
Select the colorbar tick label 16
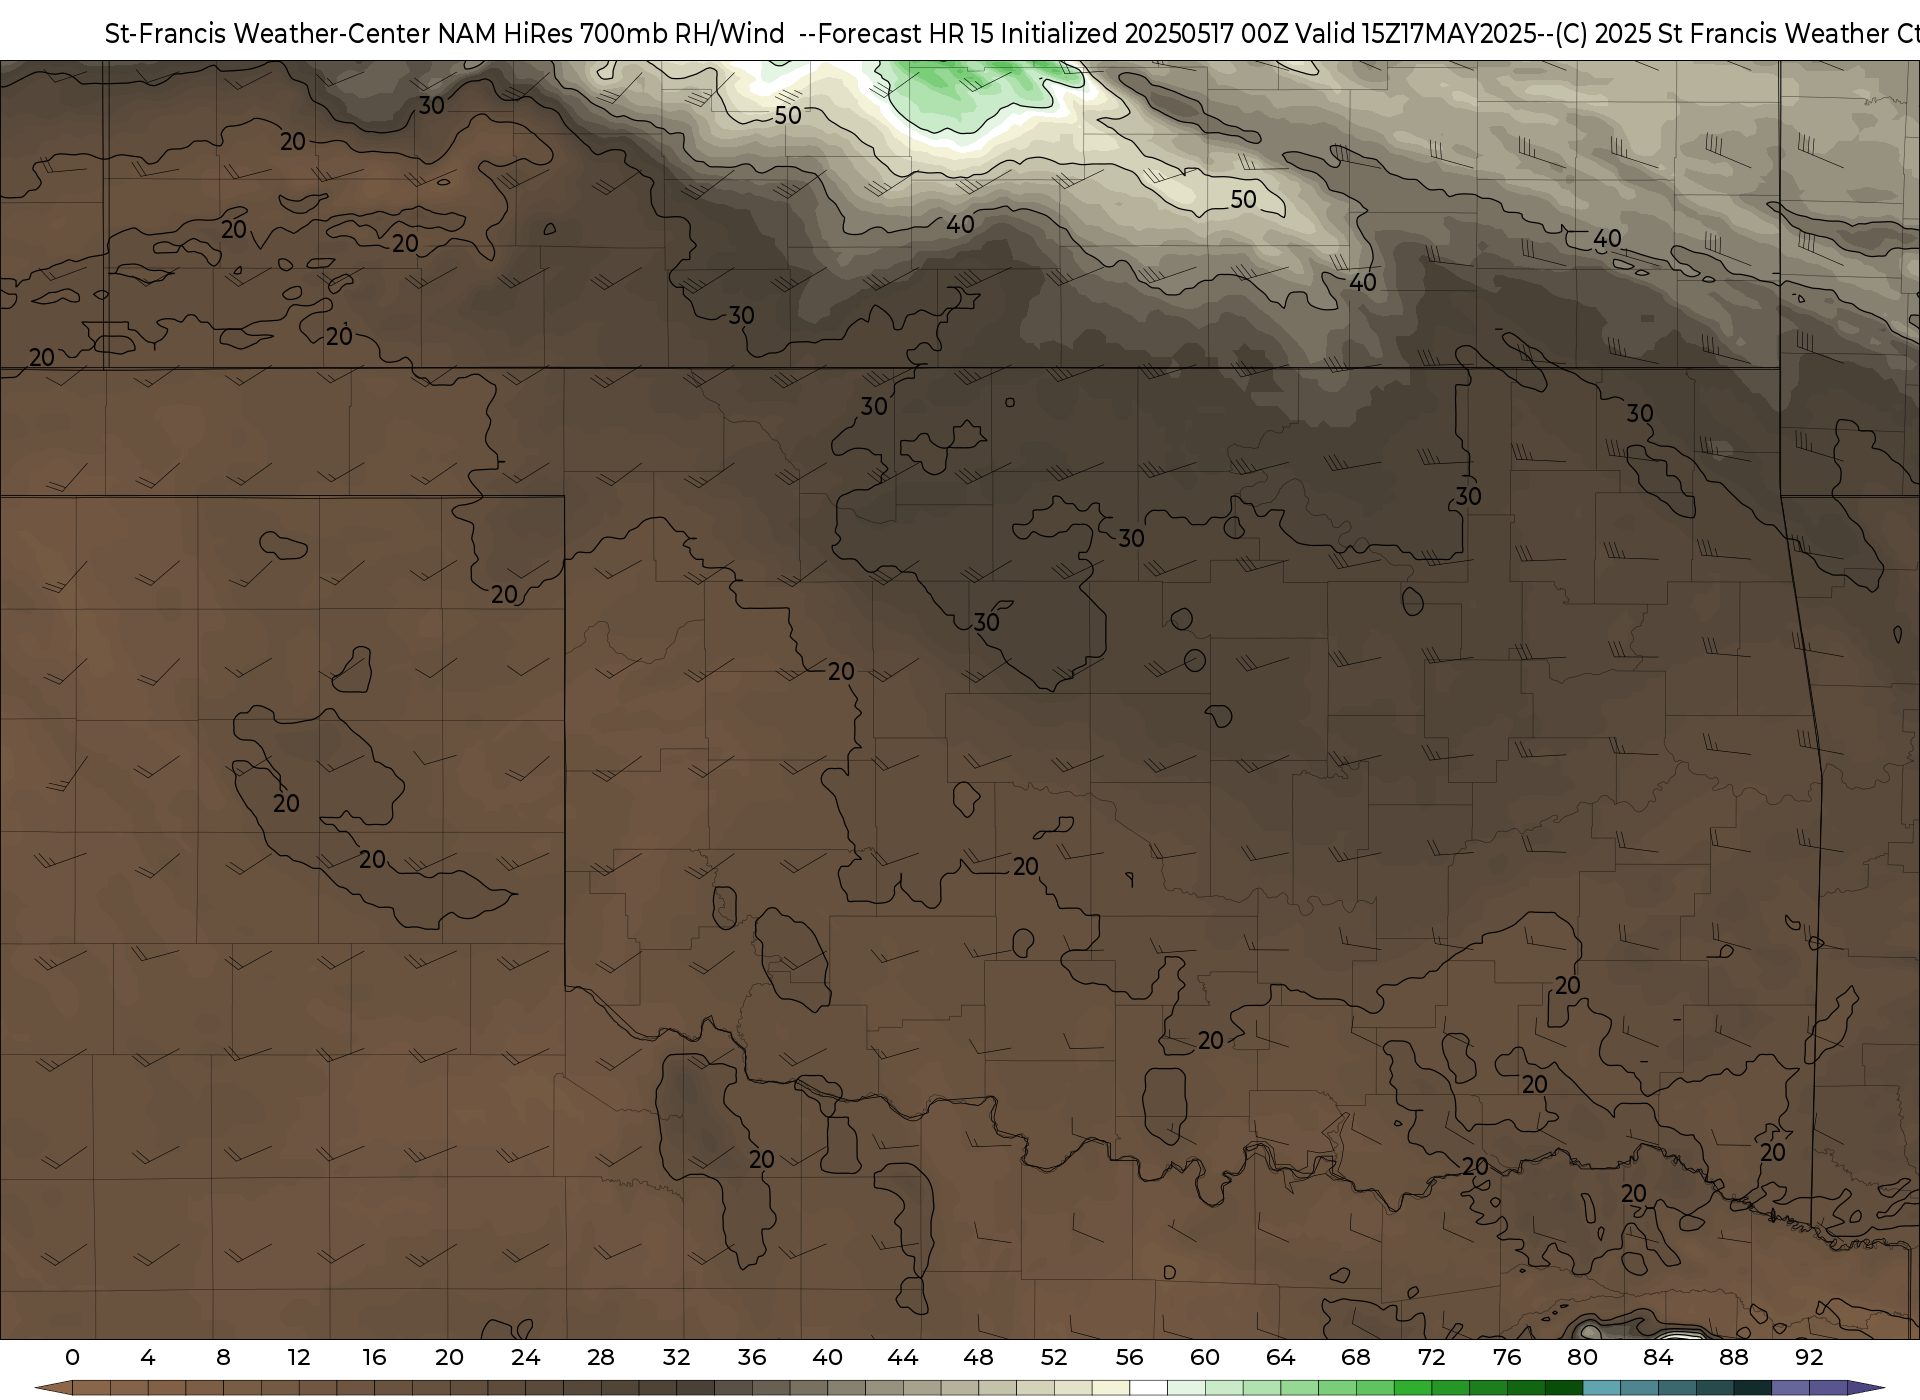point(374,1358)
